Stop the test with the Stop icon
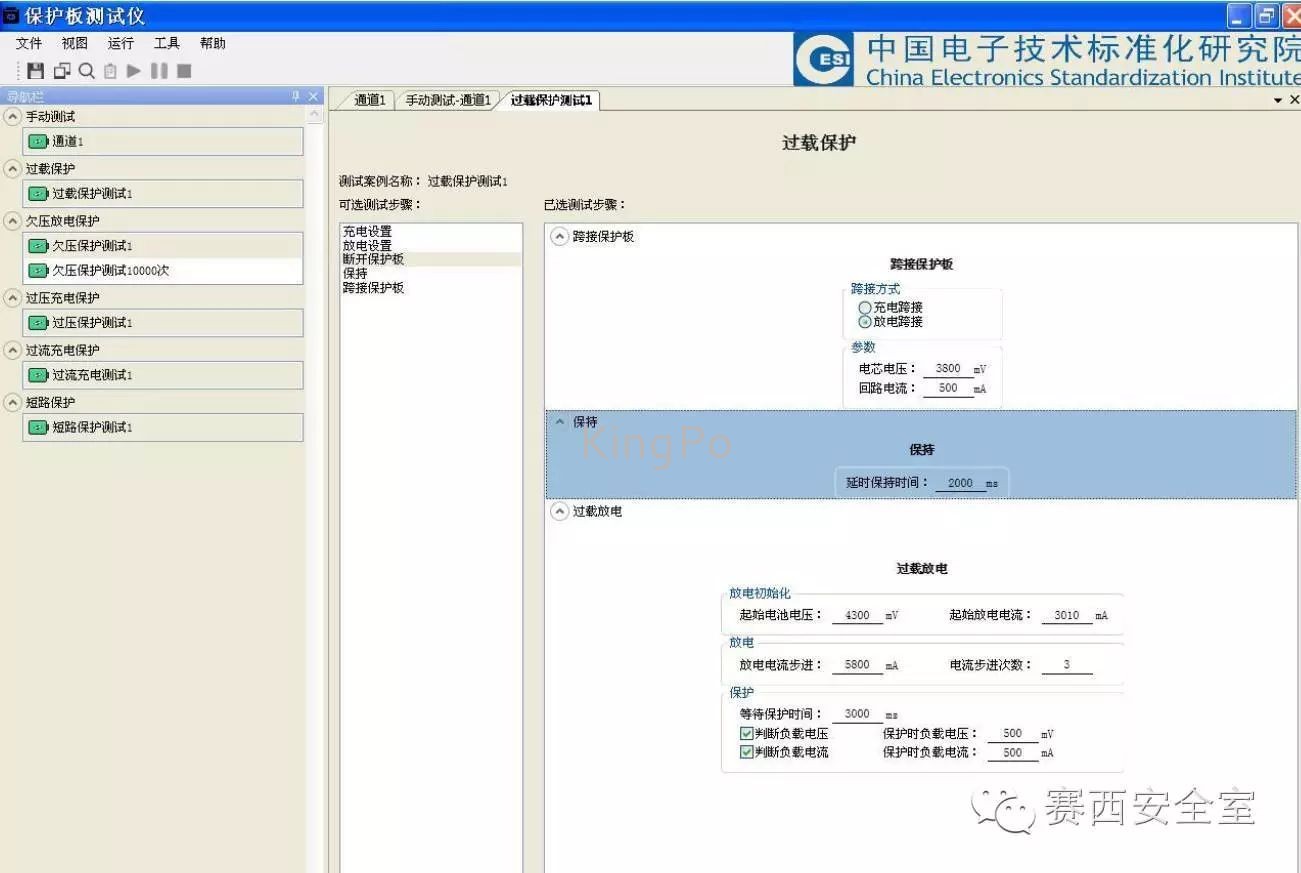 (184, 71)
